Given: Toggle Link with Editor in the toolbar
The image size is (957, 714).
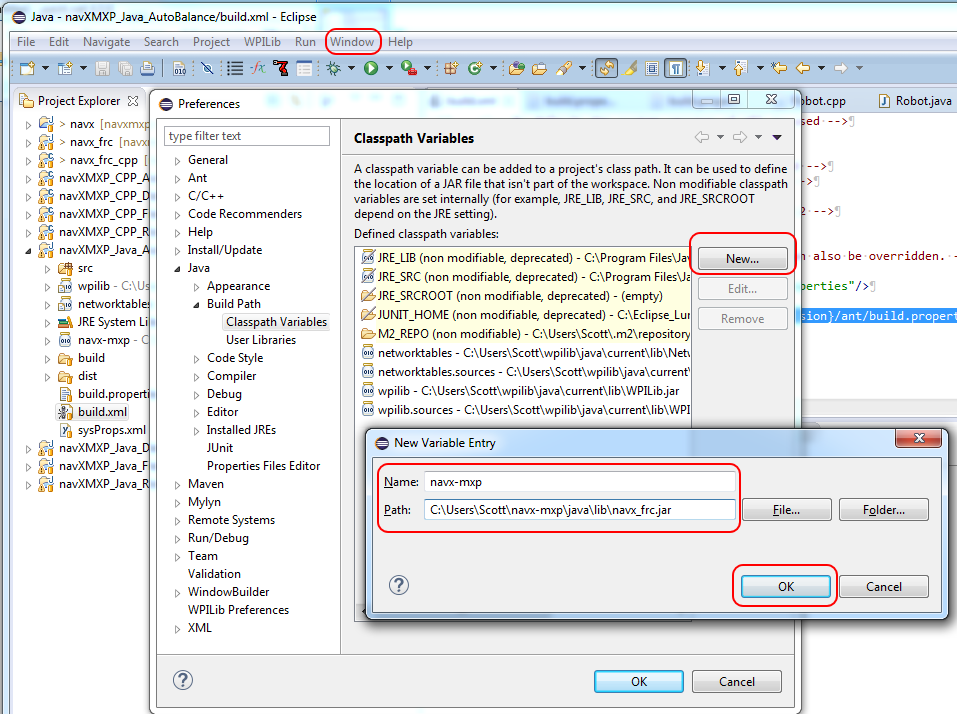Looking at the screenshot, I should point(605,67).
